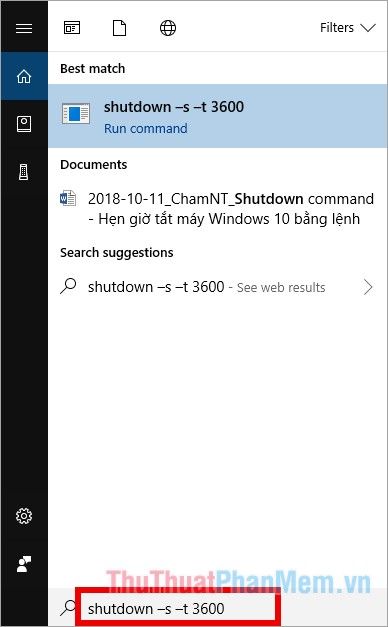Open Settings gear in the search sidebar
388x627 pixels.
click(24, 516)
